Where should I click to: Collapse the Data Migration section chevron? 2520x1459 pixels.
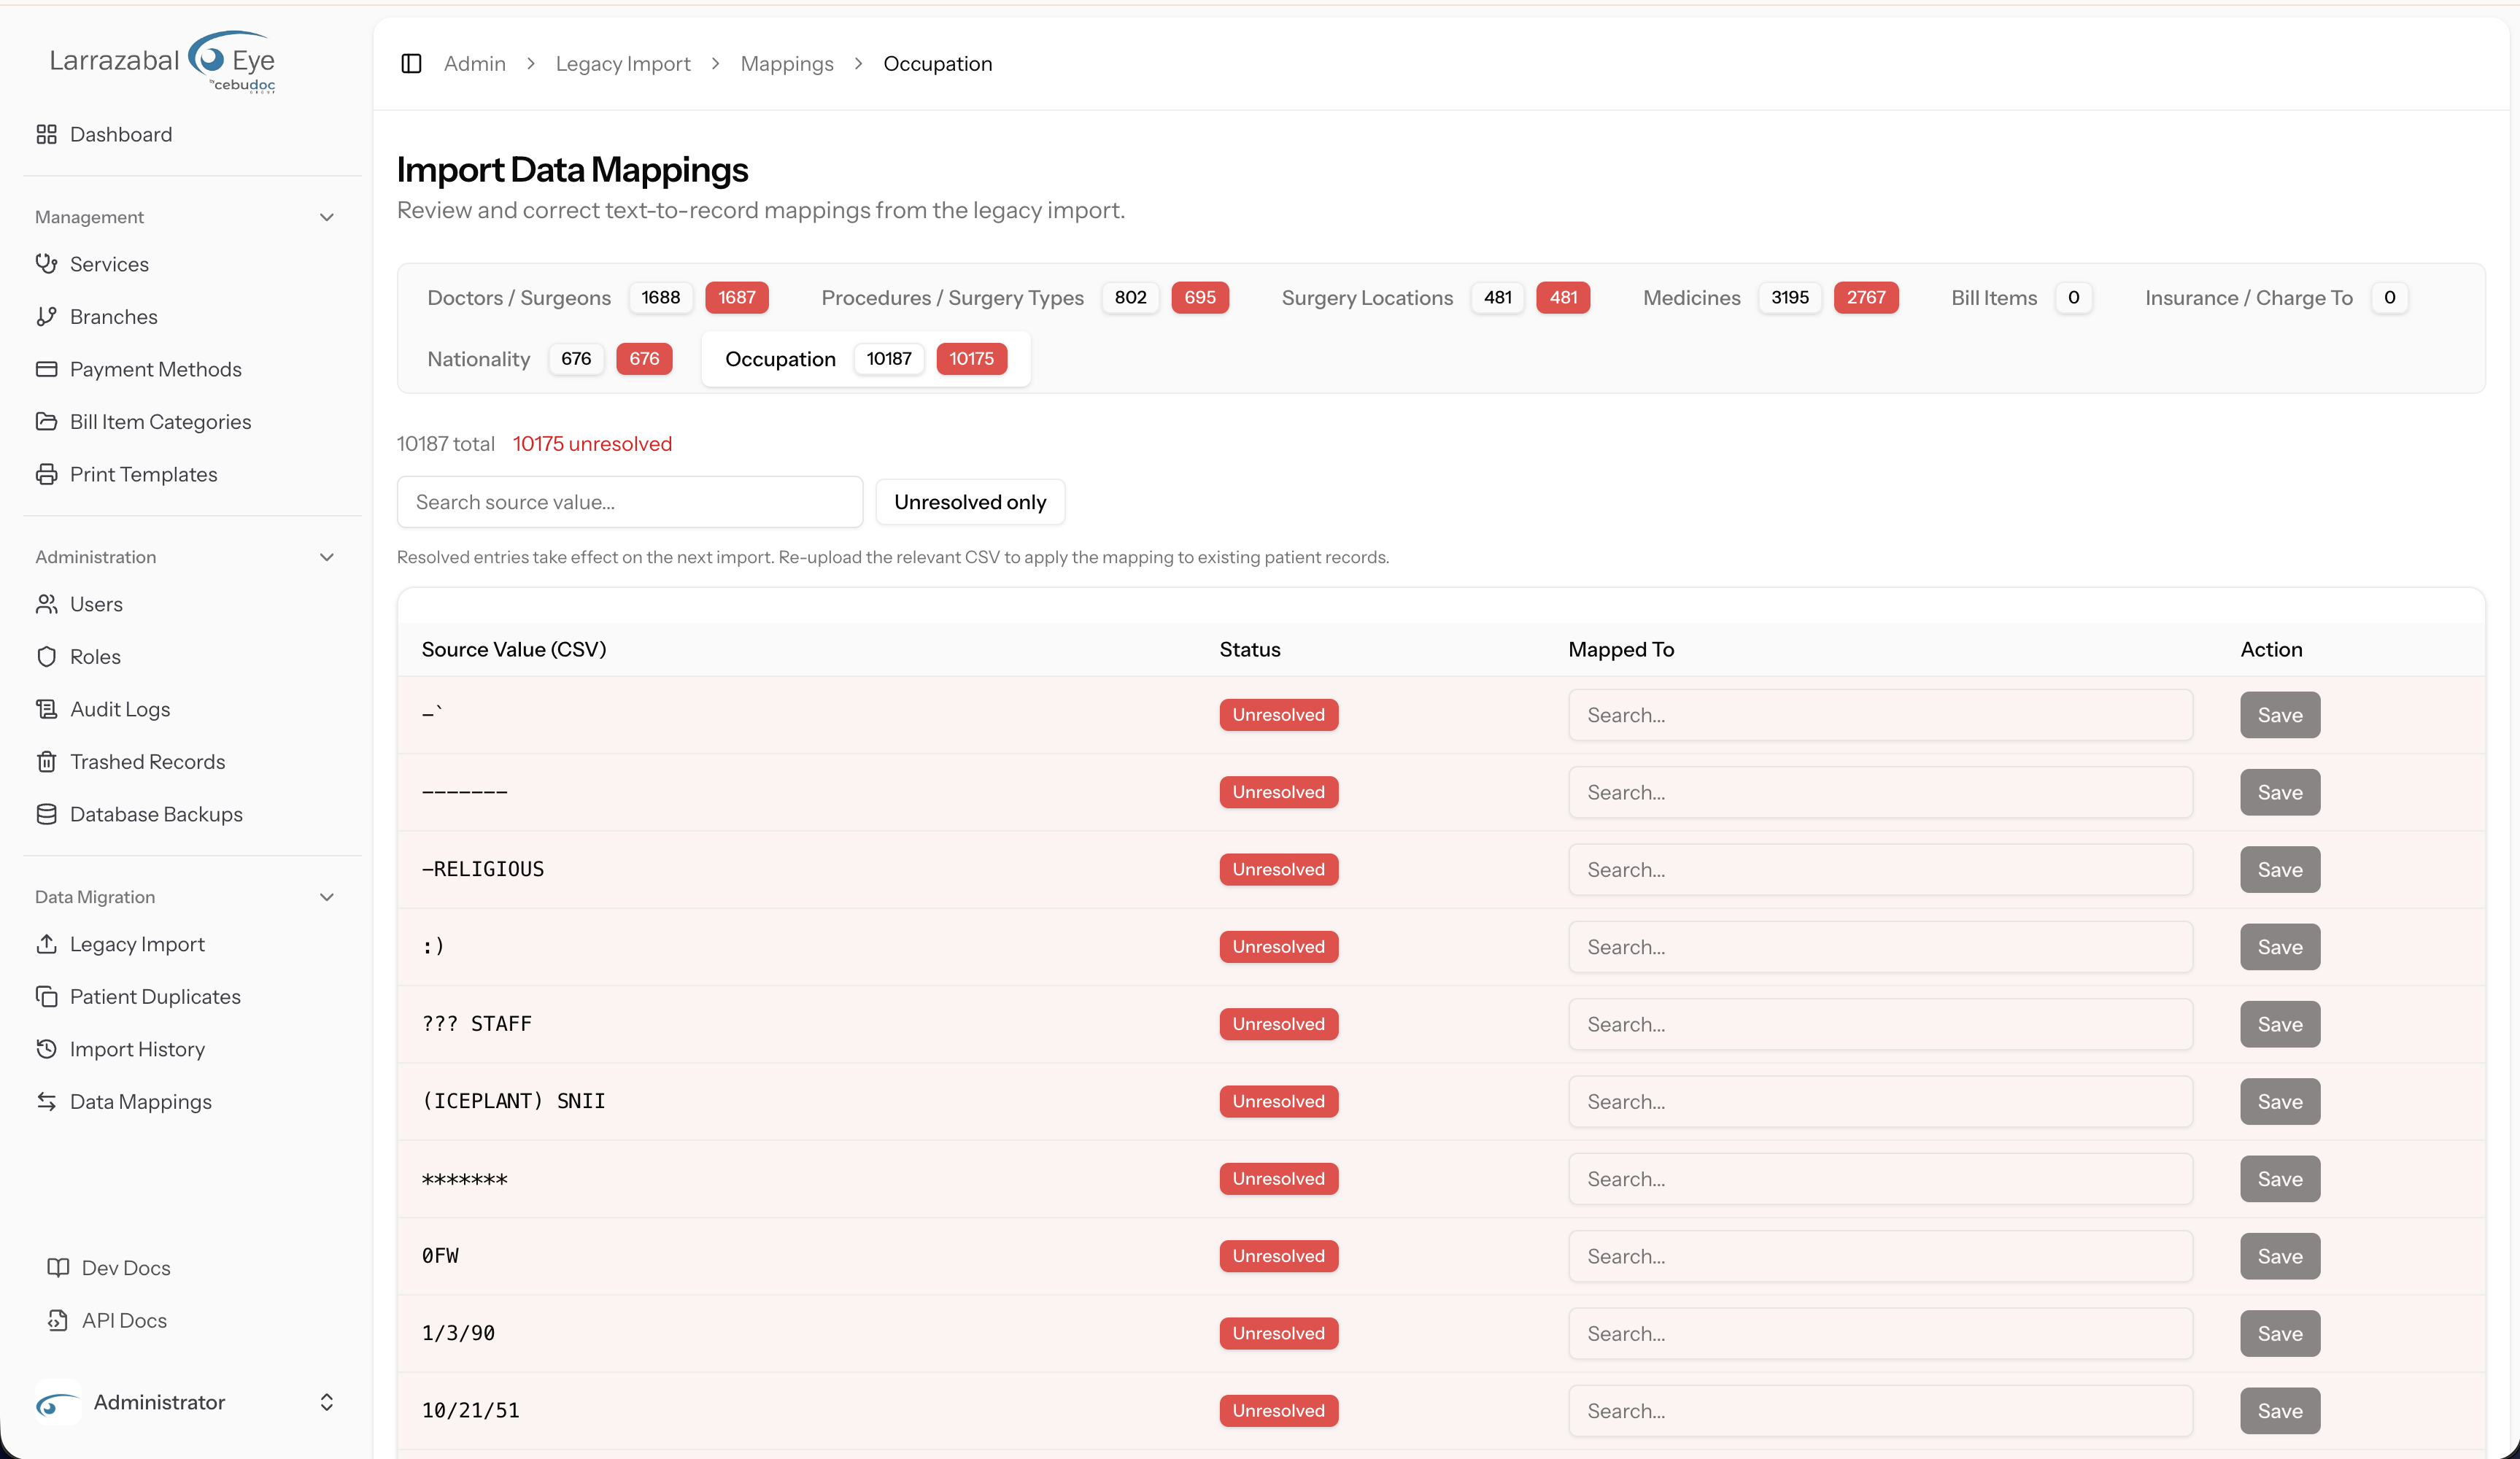(326, 897)
